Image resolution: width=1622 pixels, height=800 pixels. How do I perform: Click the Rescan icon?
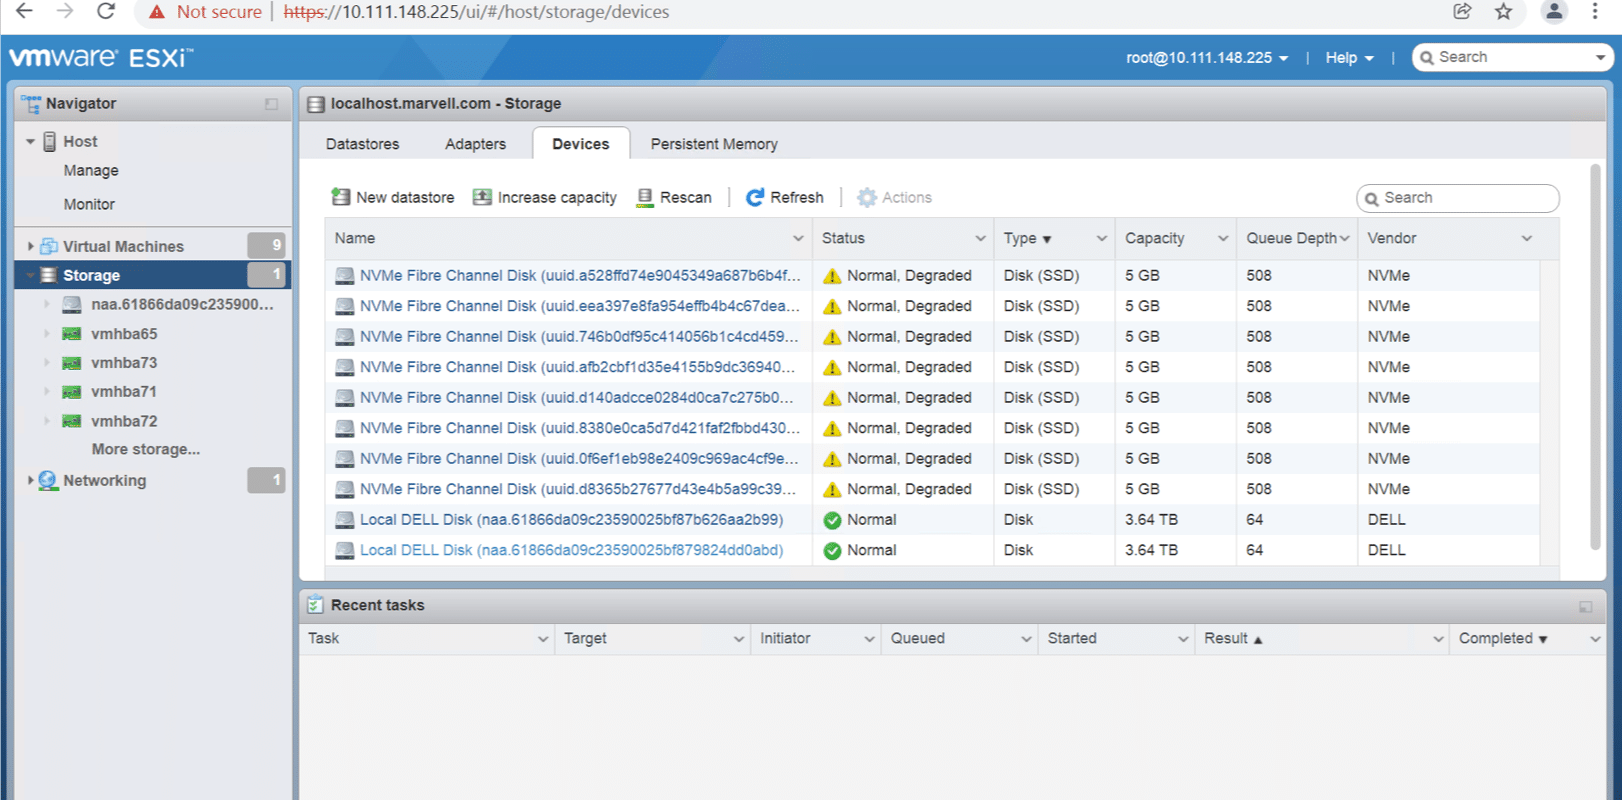coord(645,197)
